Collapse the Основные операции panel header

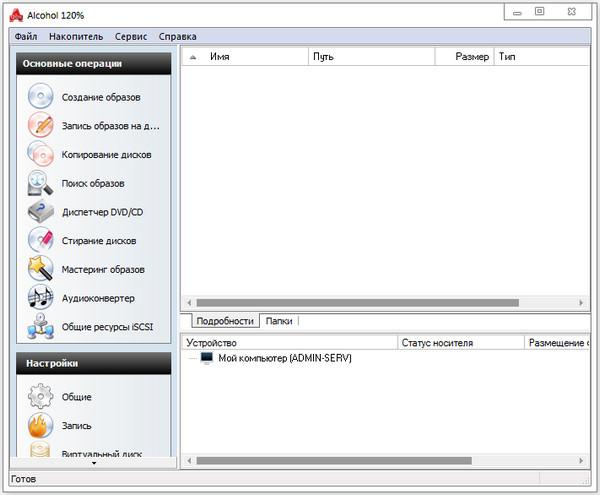point(93,64)
